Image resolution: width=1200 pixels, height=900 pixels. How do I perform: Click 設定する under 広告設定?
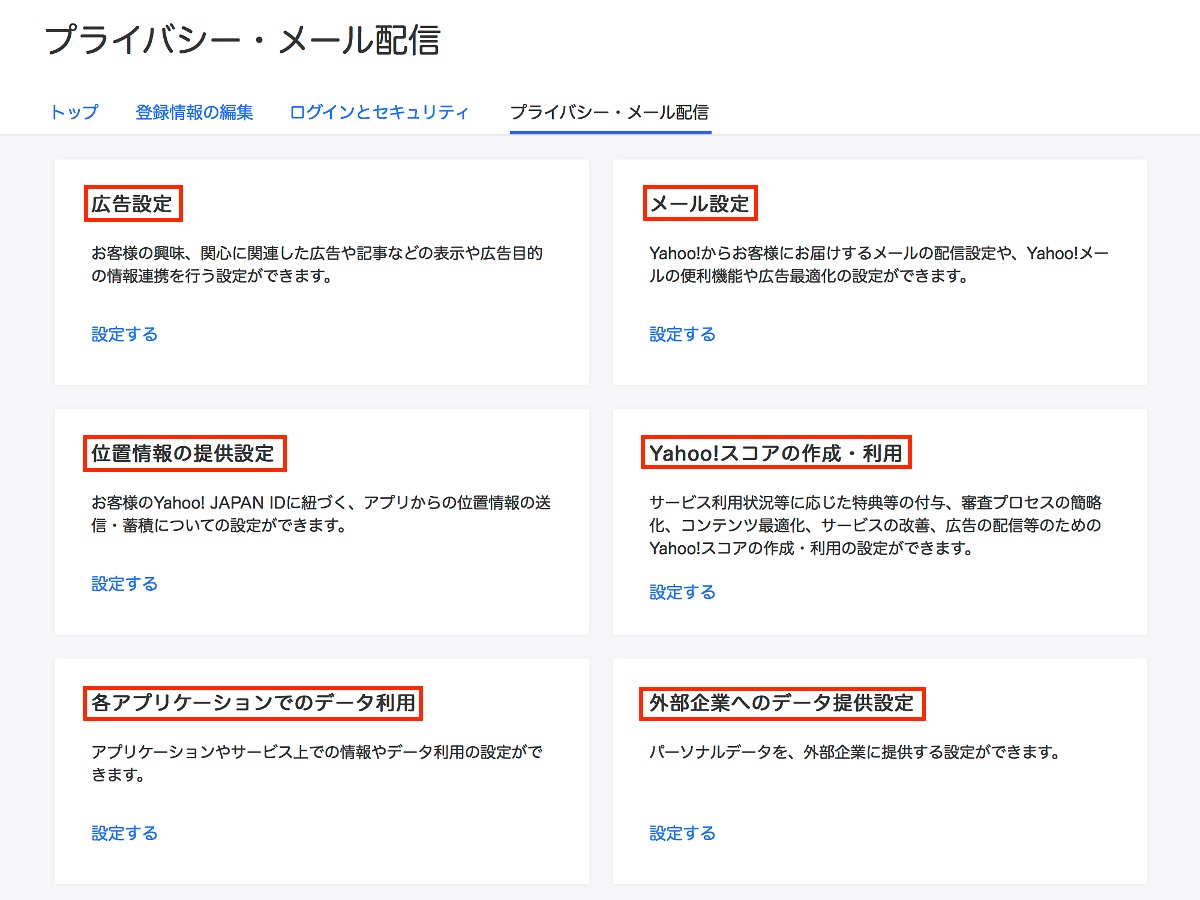coord(125,334)
